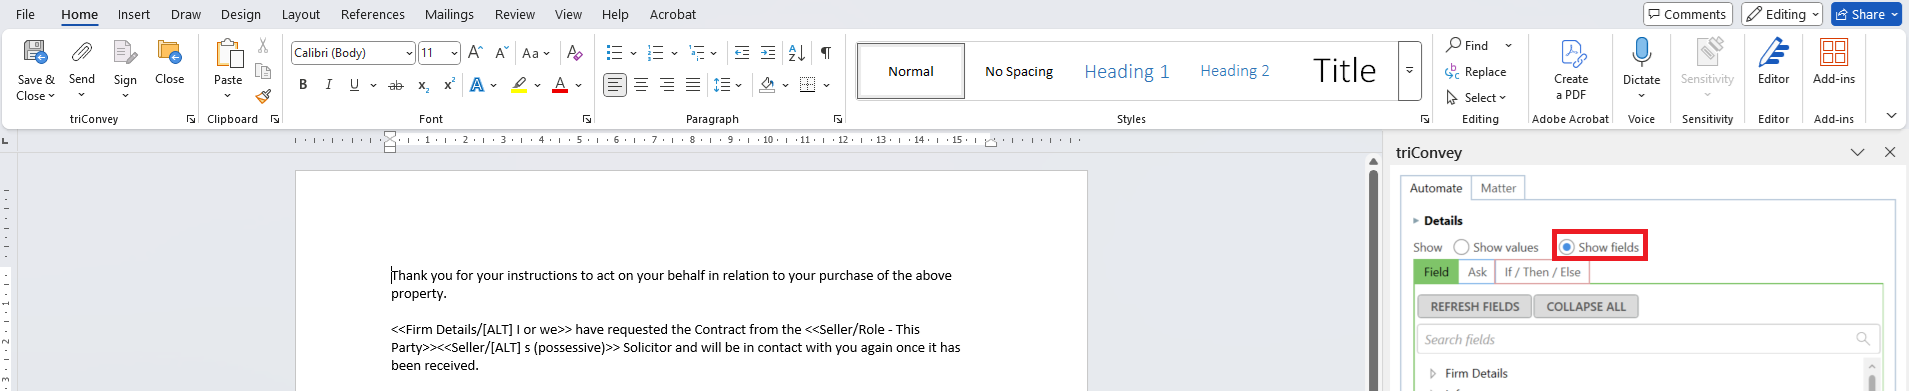The image size is (1909, 391).
Task: Open Numbering list dropdown arrow
Action: pyautogui.click(x=674, y=53)
